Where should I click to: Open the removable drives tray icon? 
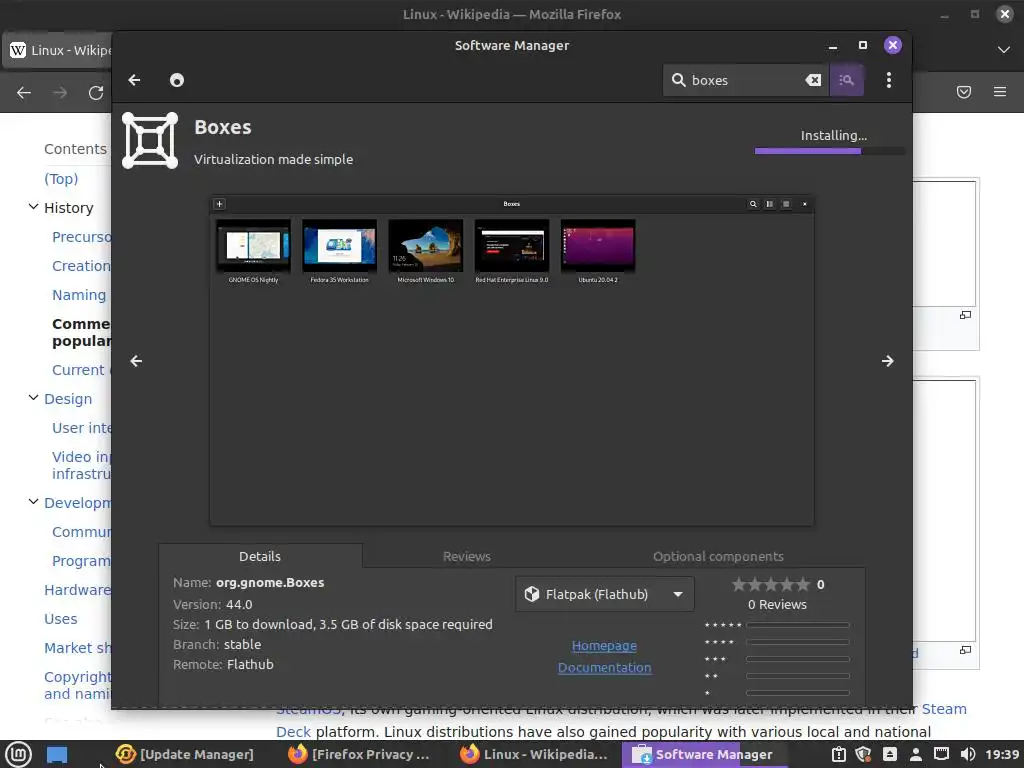tap(889, 754)
